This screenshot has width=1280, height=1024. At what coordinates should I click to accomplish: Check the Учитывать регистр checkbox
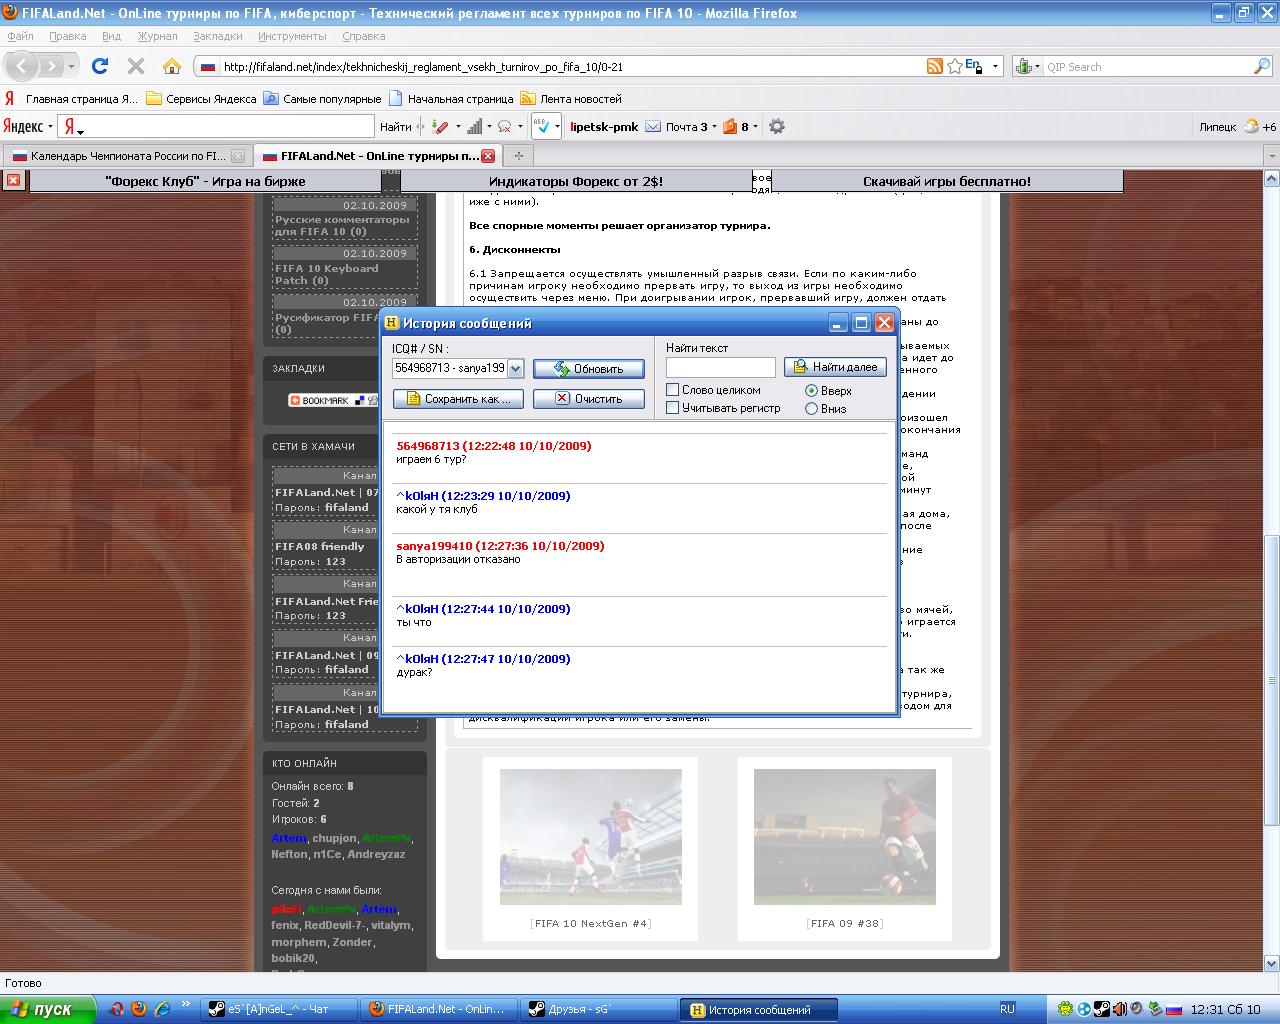click(x=673, y=408)
